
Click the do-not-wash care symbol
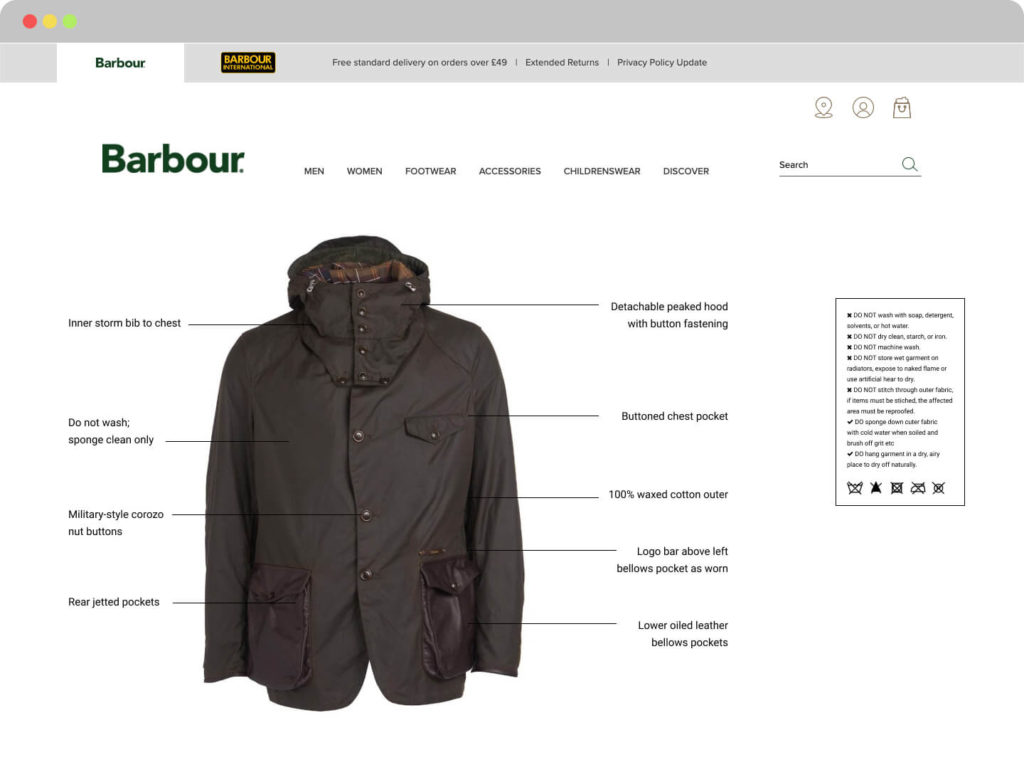click(x=854, y=488)
